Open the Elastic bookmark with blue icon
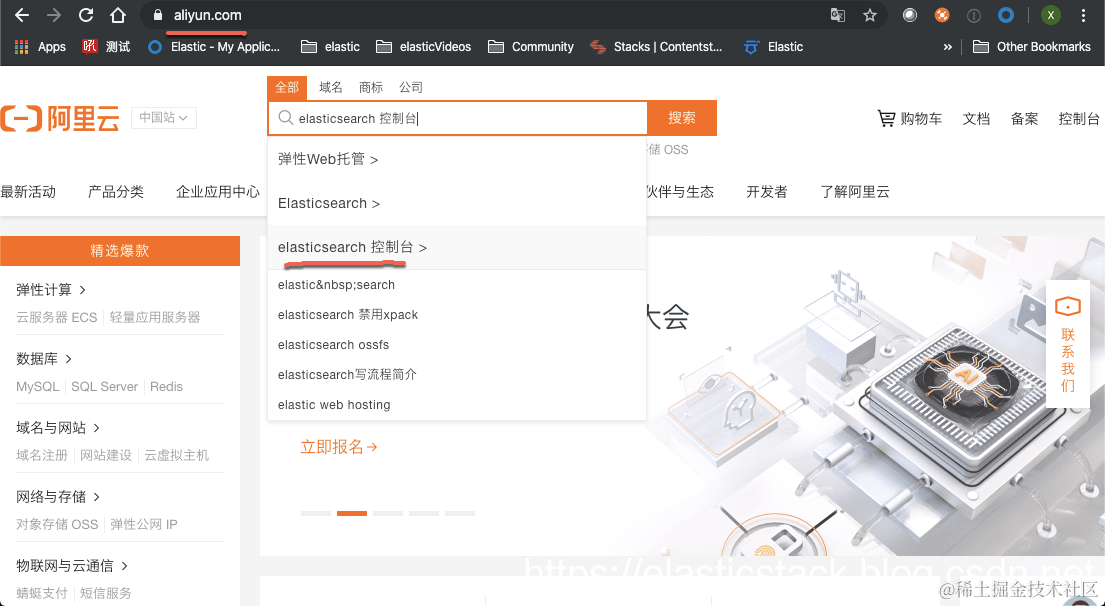 tap(774, 47)
